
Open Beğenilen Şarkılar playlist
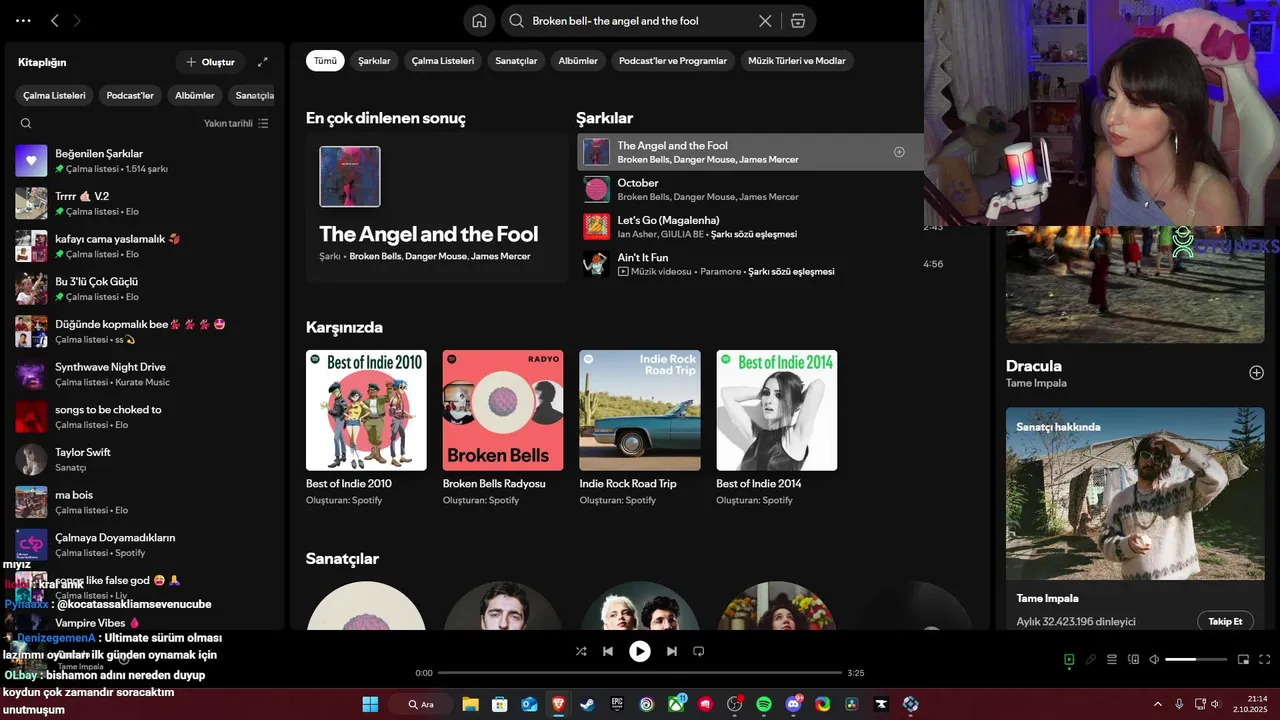(145, 161)
